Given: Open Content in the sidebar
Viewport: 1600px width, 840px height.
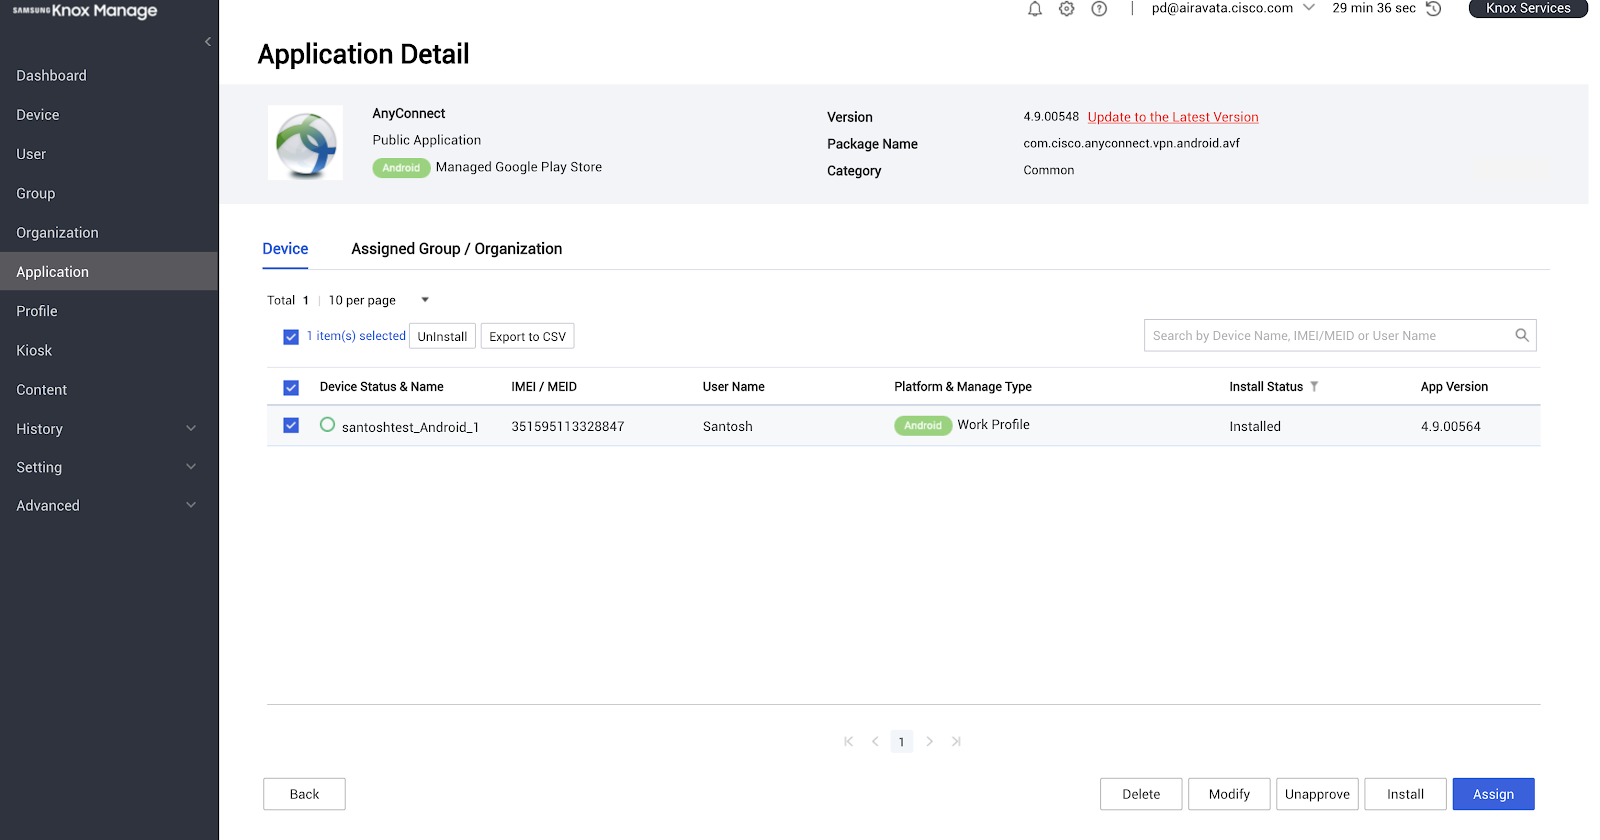Looking at the screenshot, I should [x=108, y=389].
